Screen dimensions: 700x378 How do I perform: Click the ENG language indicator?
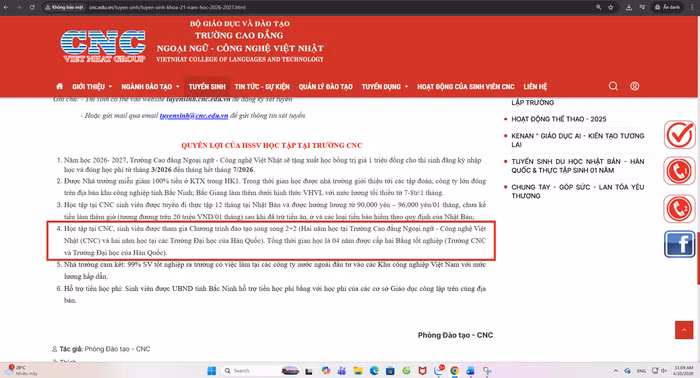tap(641, 371)
